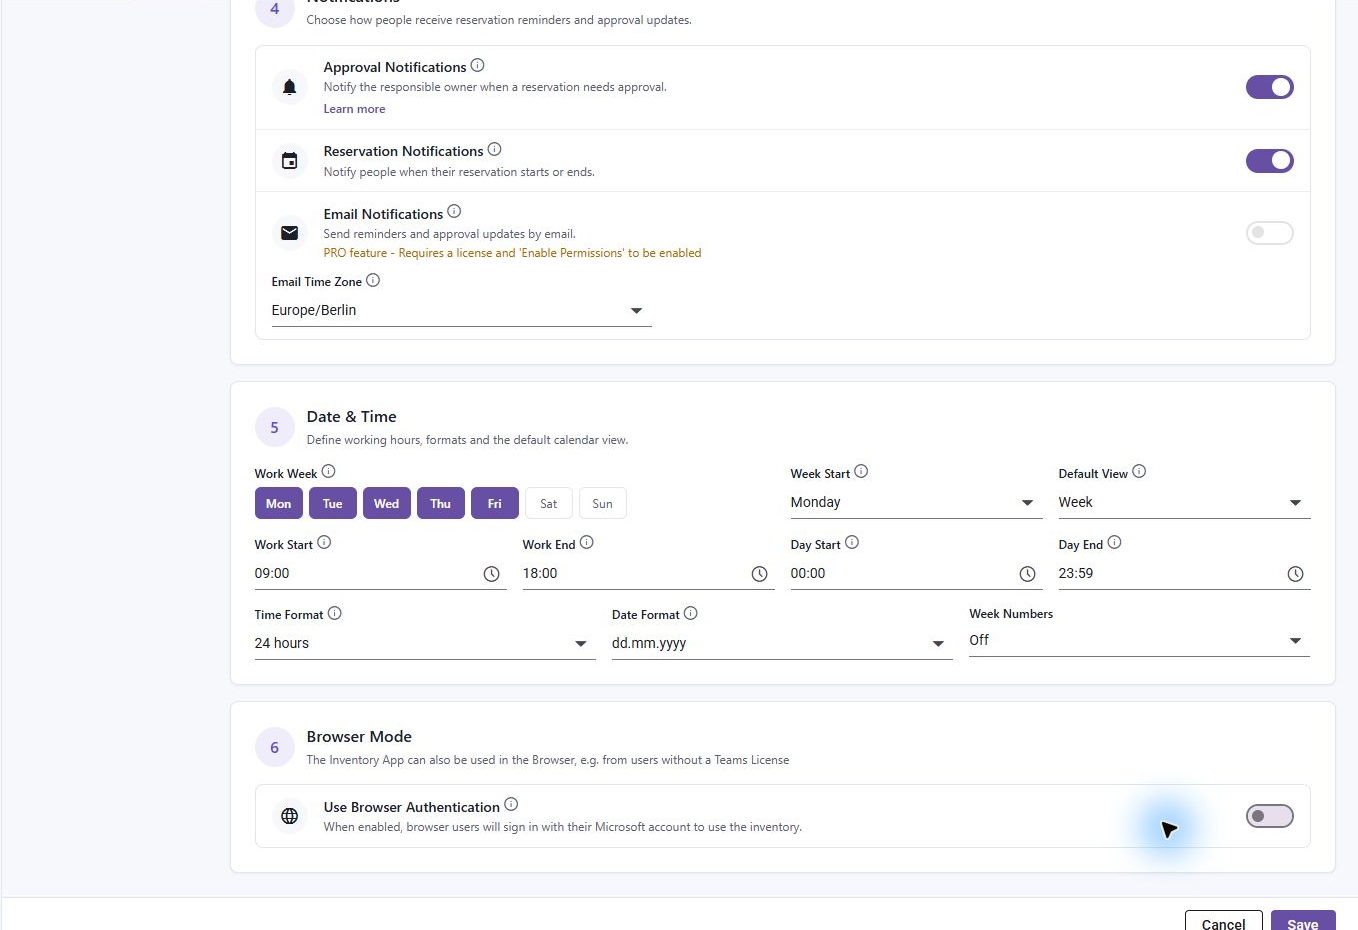The height and width of the screenshot is (930, 1358).
Task: Expand the Date Format dropdown
Action: [782, 644]
